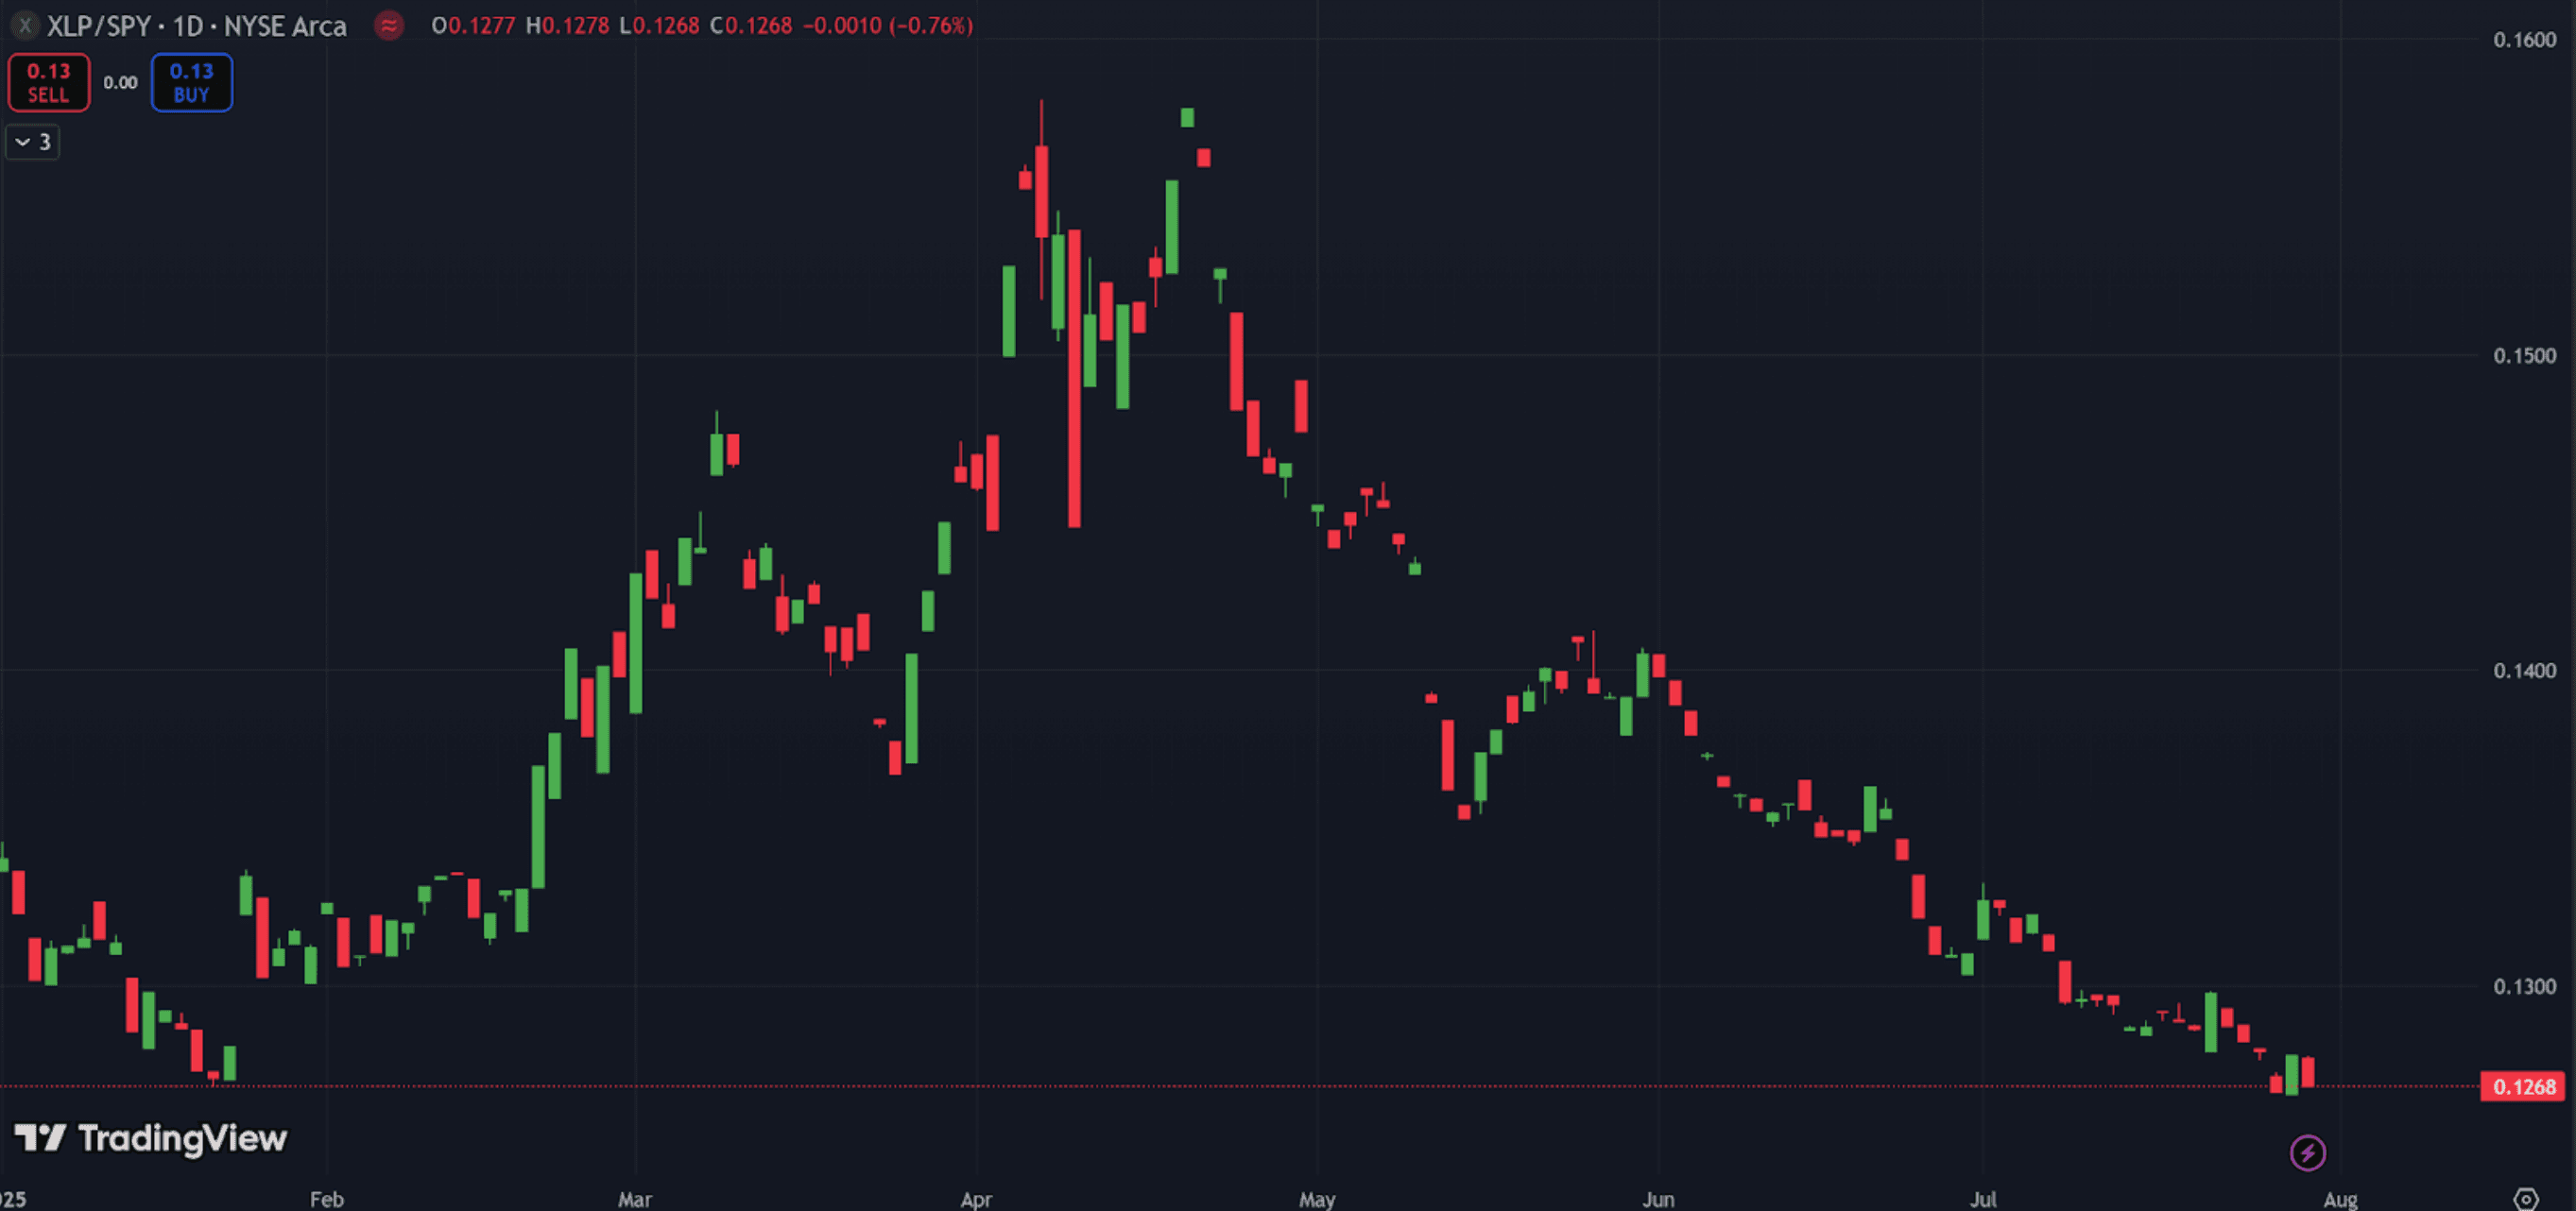This screenshot has width=2576, height=1211.
Task: Click the red 0.1268 current price label
Action: 2523,1087
